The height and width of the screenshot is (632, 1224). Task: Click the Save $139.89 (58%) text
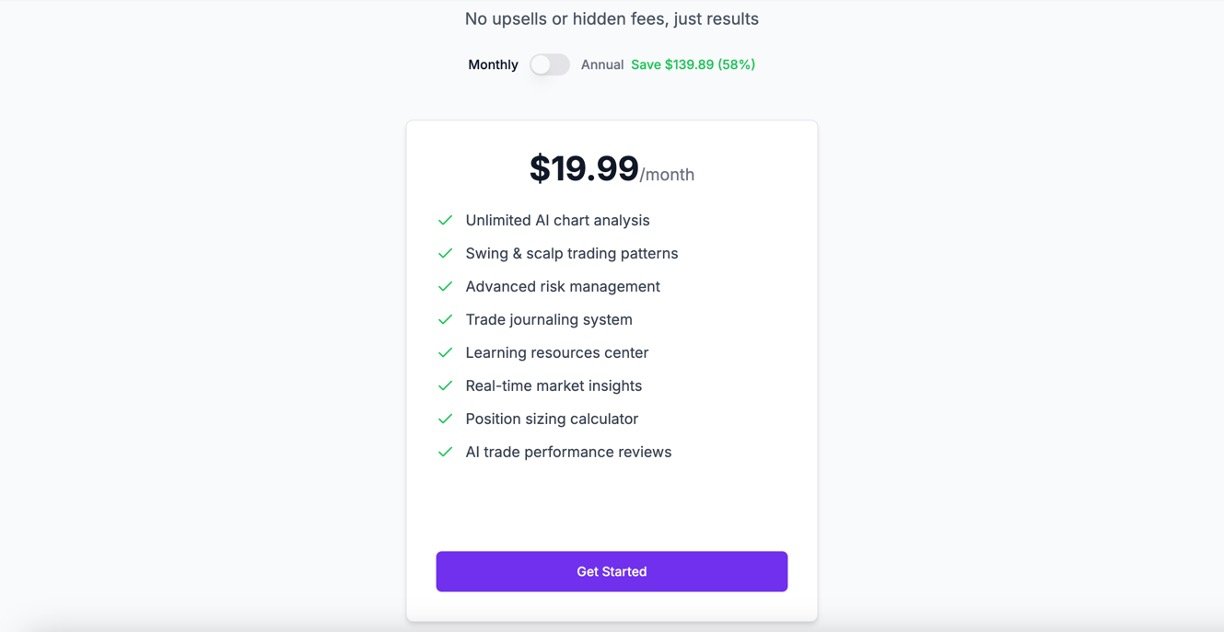click(x=693, y=65)
